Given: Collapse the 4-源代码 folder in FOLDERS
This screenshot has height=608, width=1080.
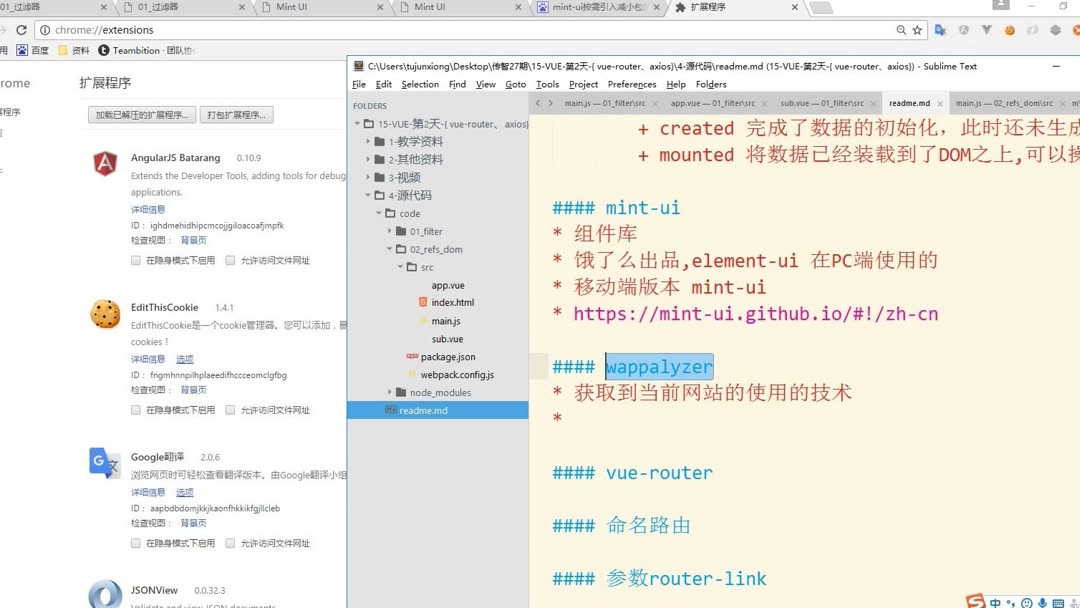Looking at the screenshot, I should tap(366, 195).
